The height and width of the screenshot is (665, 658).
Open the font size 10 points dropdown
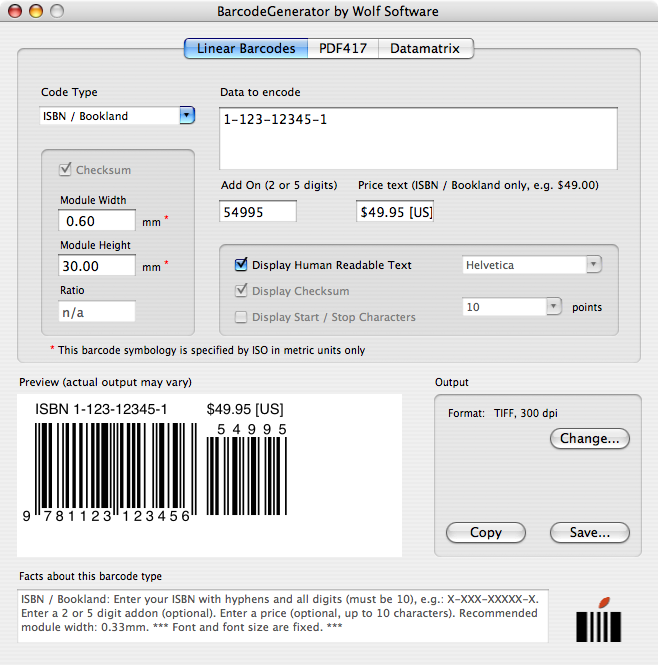pos(512,307)
